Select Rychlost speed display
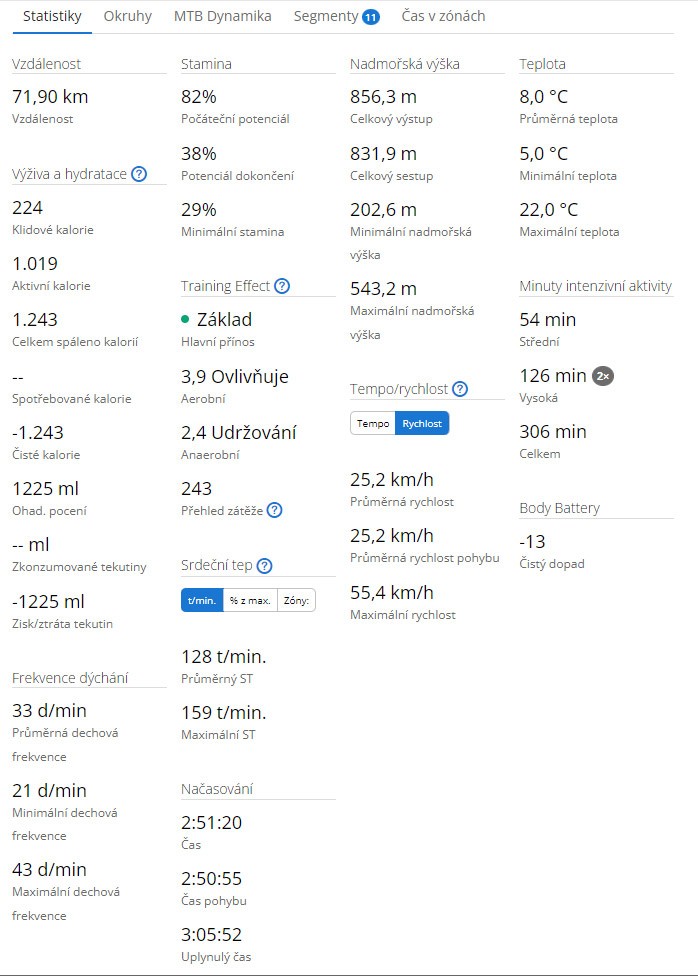 [x=422, y=423]
